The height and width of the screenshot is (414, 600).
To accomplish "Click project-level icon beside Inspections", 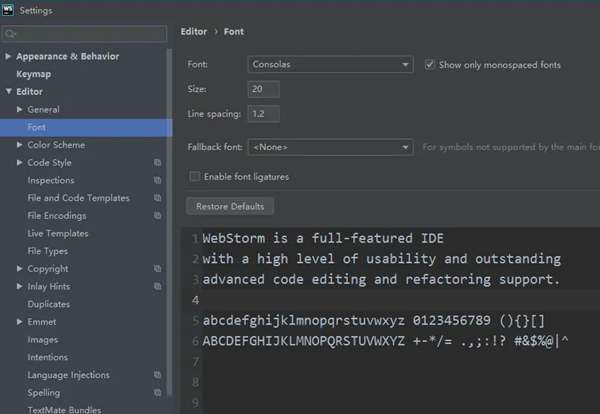I will coord(157,181).
